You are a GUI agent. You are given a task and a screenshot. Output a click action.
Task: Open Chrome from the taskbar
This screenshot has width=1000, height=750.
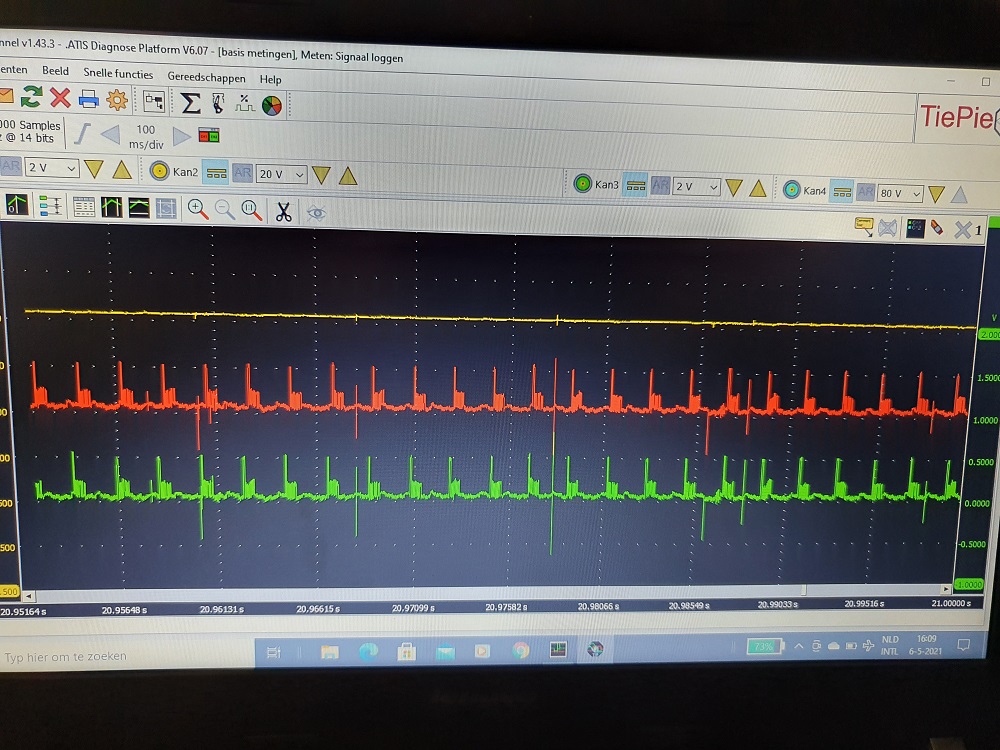click(520, 650)
